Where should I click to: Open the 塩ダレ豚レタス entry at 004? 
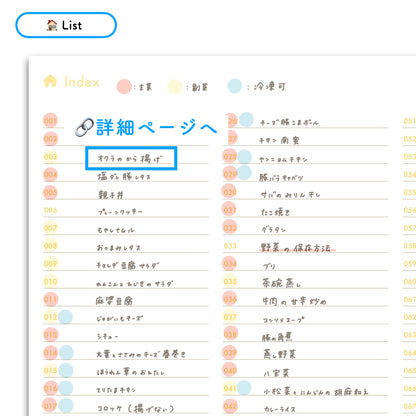tap(124, 176)
